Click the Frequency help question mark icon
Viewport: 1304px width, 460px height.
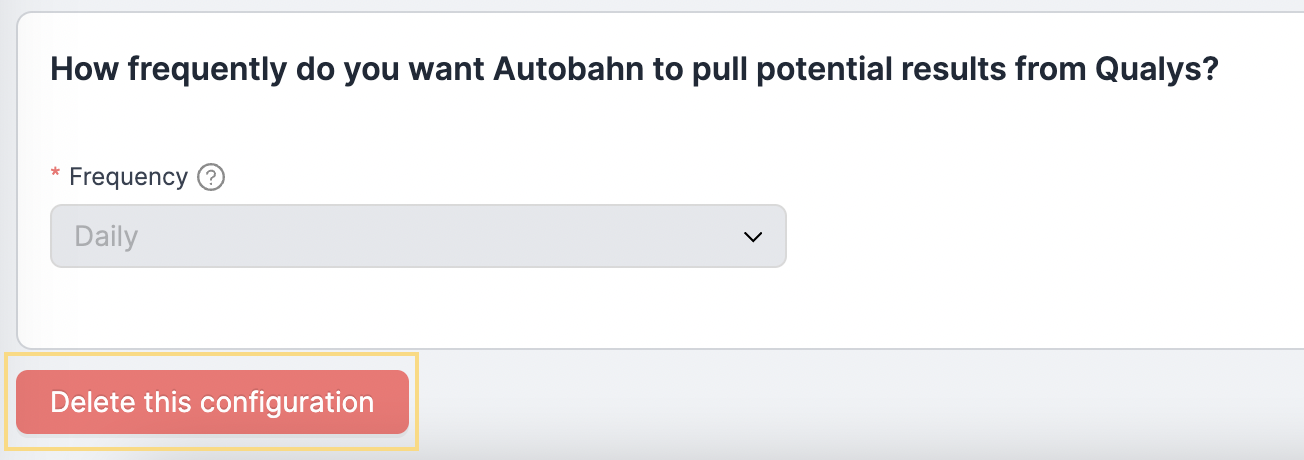point(210,178)
